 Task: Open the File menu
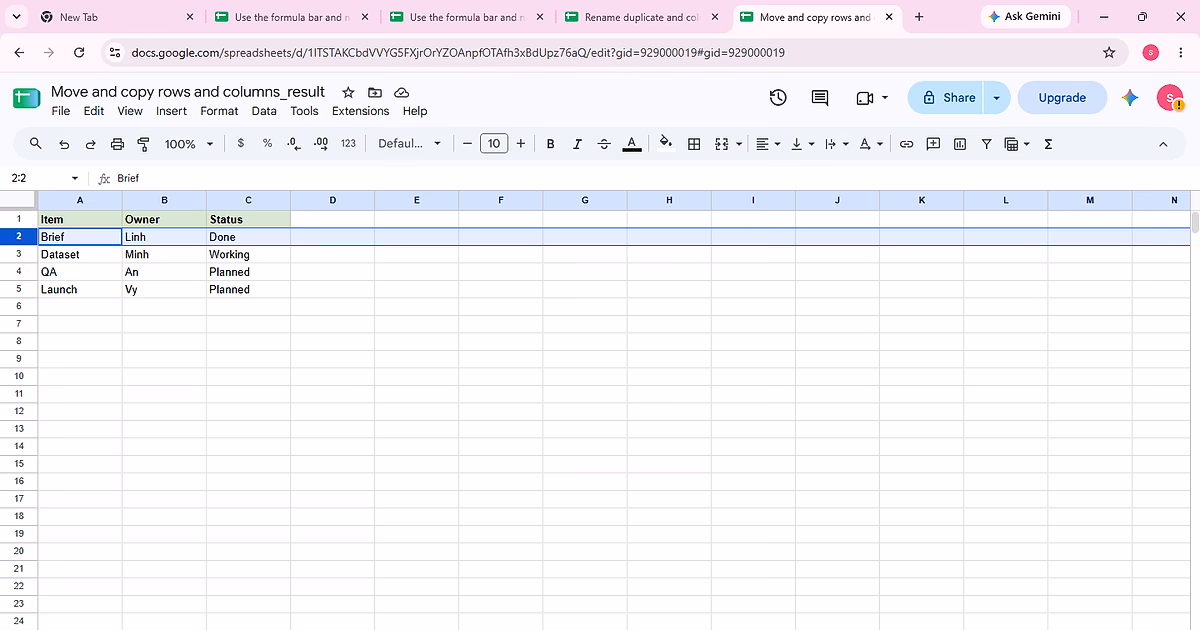click(x=61, y=111)
